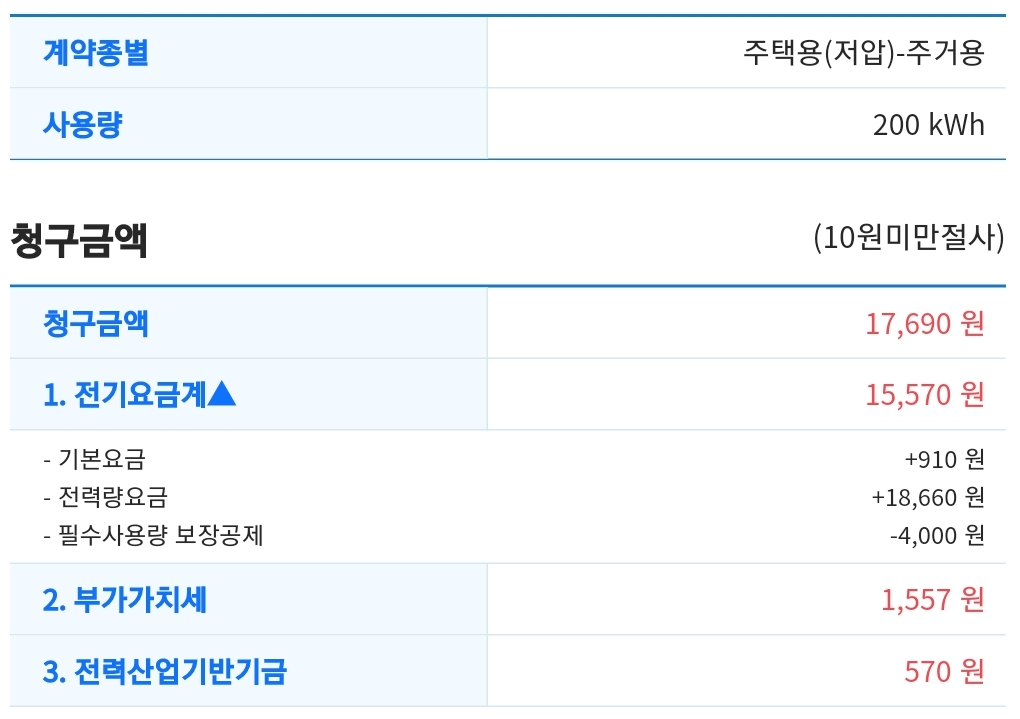This screenshot has height=719, width=1020.
Task: Click the 전력량요금 line item
Action: [112, 497]
